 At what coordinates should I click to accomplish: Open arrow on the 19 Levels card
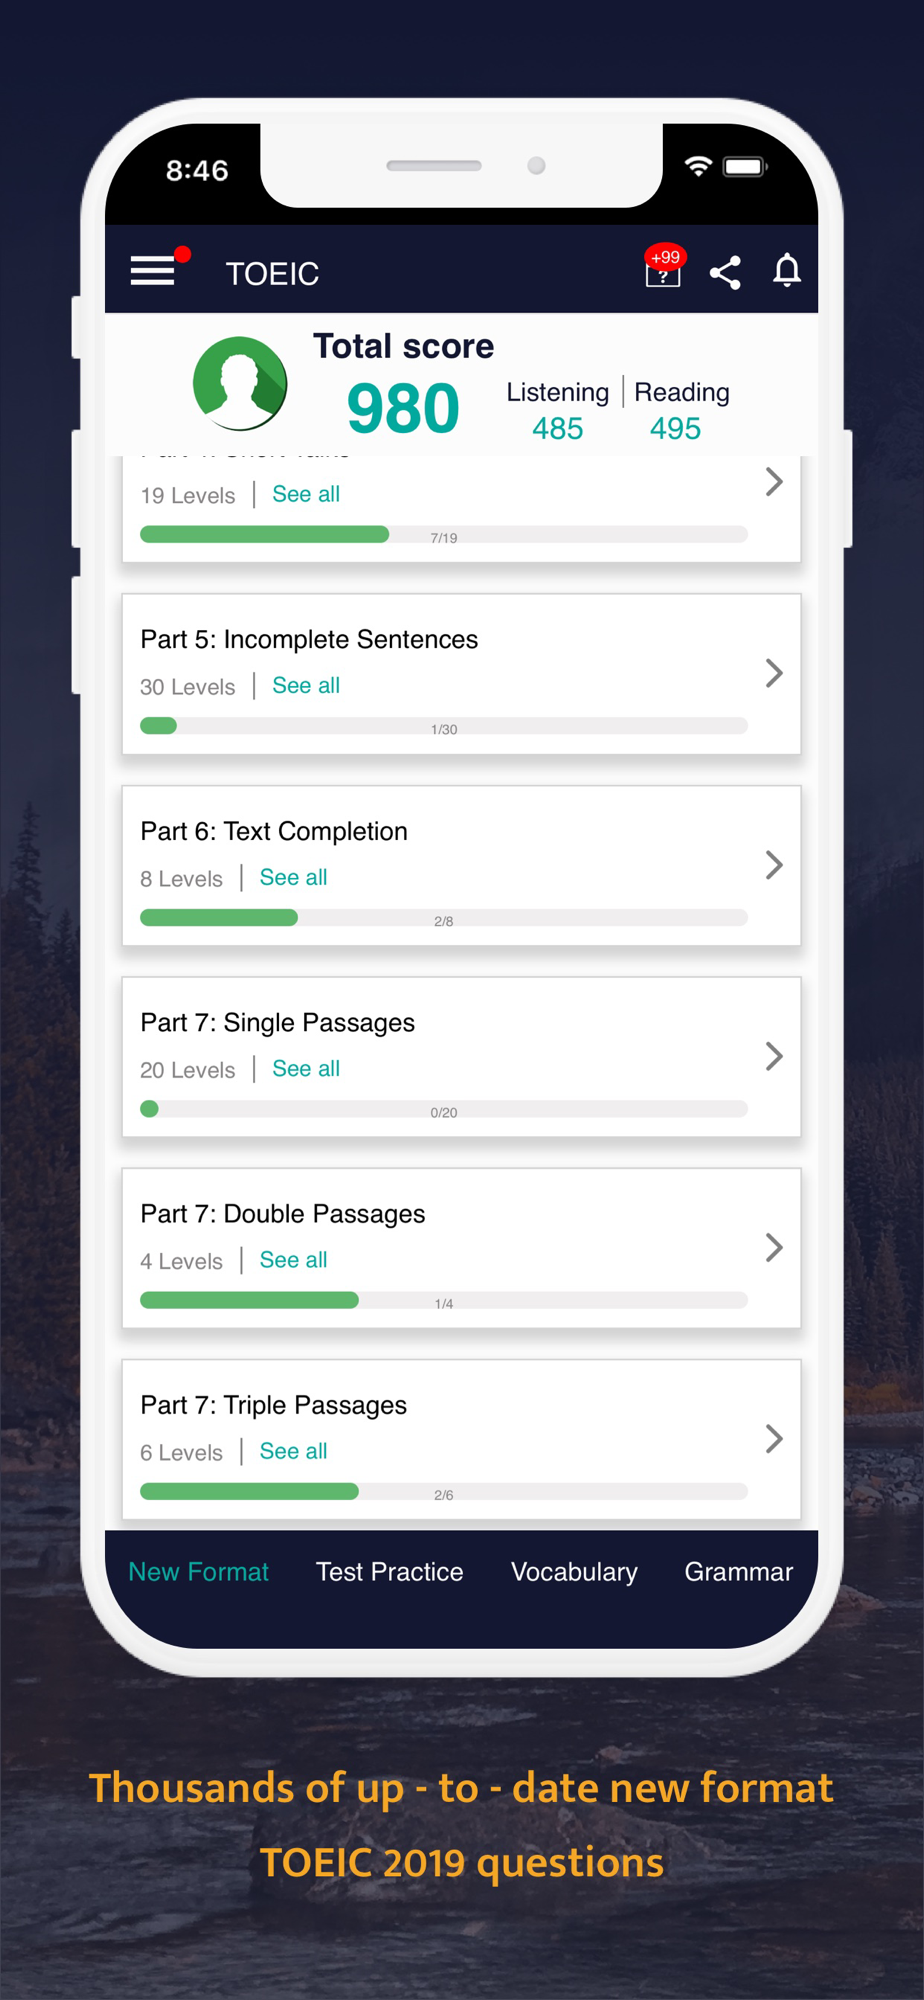coord(774,482)
